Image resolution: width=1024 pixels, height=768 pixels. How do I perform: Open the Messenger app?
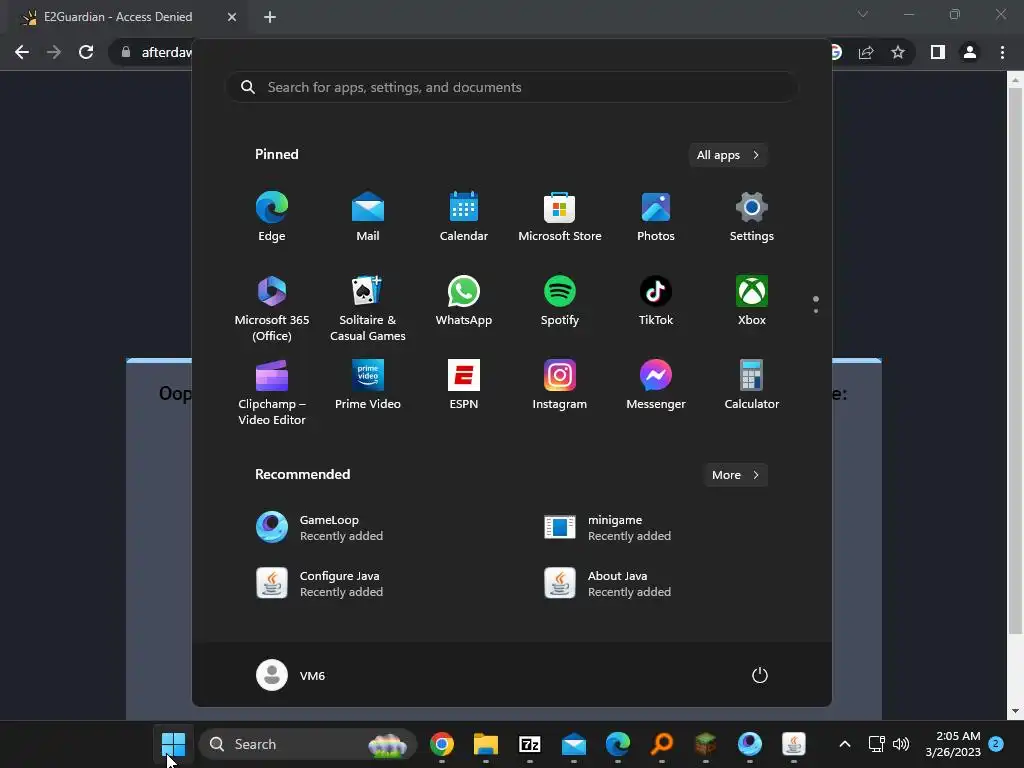click(x=656, y=385)
